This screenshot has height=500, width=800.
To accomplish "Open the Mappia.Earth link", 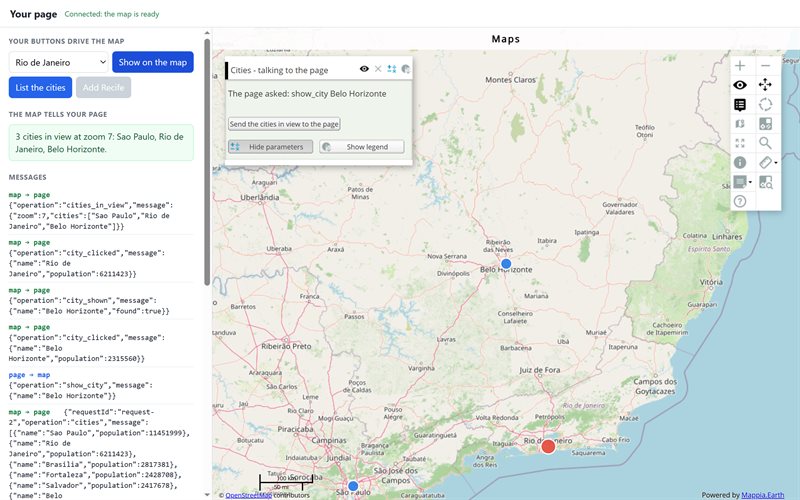I will (762, 495).
